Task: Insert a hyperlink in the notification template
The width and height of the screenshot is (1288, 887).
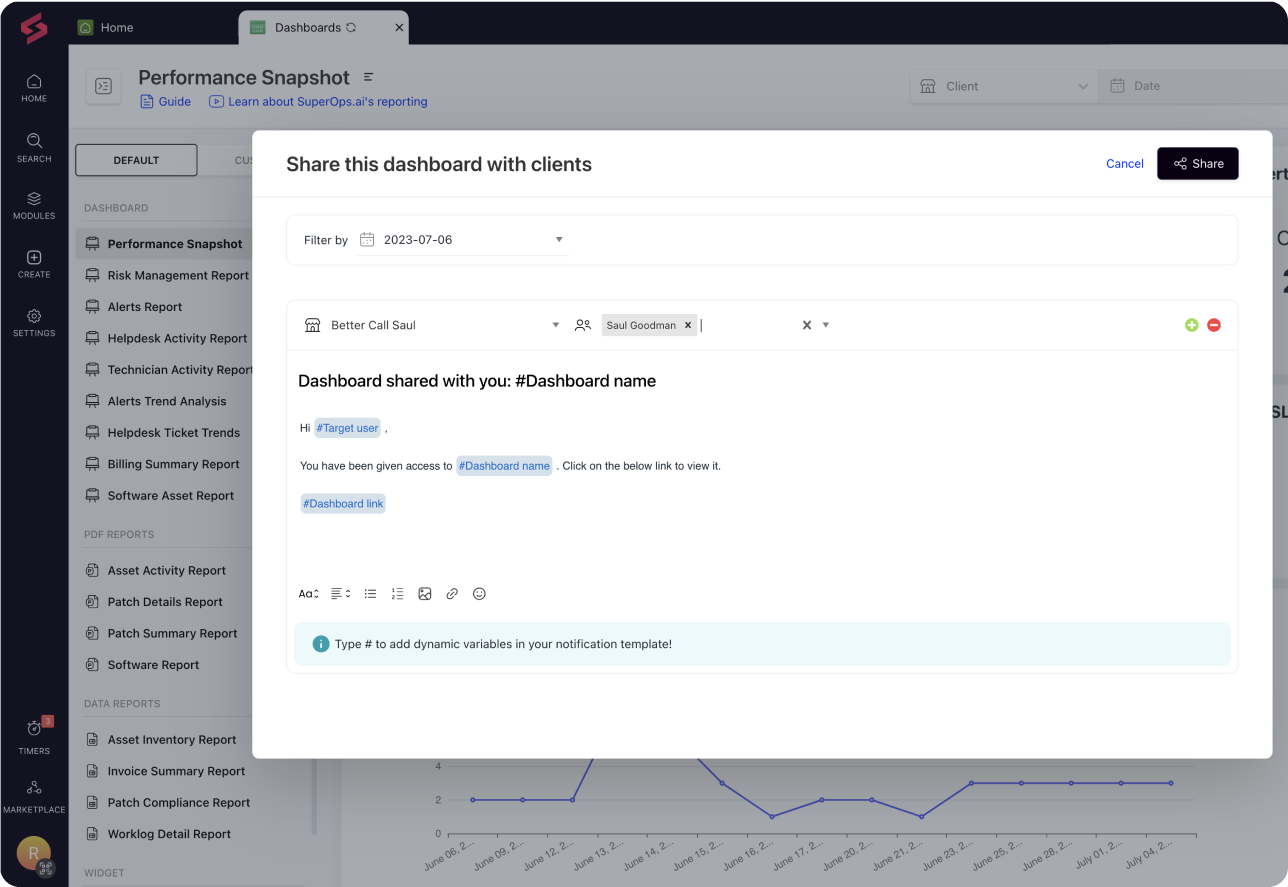Action: (x=452, y=593)
